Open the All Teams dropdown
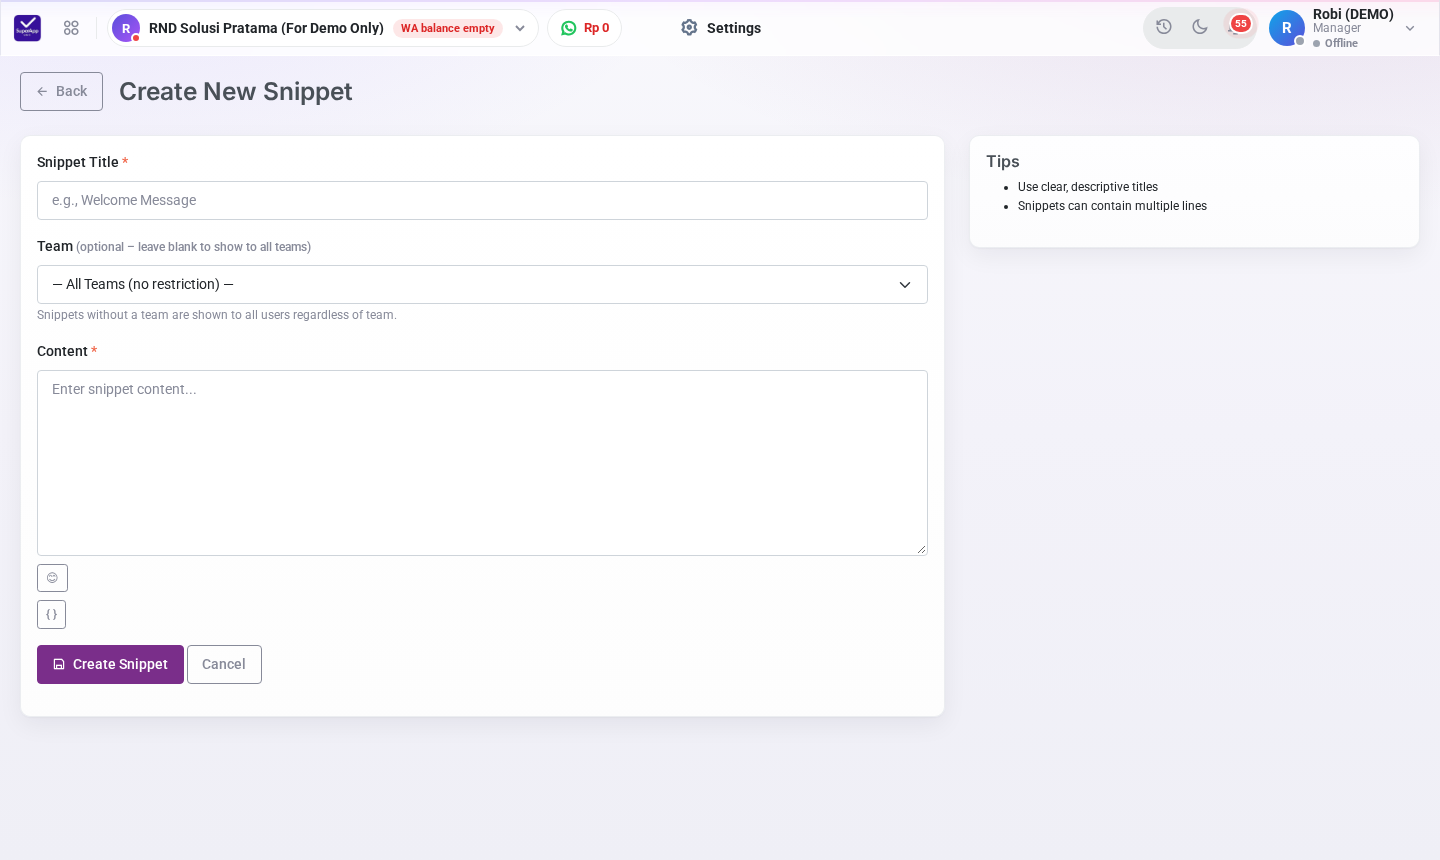 482,284
